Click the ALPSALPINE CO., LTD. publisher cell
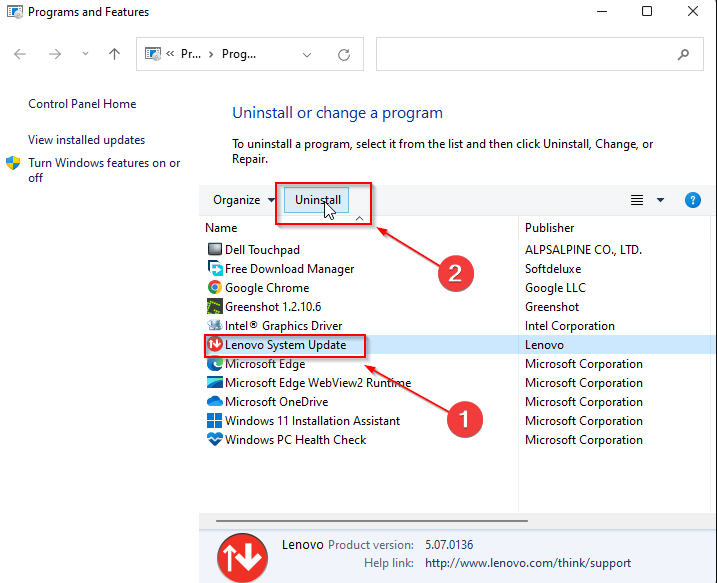Screen dimensions: 717x583 pyautogui.click(x=583, y=250)
